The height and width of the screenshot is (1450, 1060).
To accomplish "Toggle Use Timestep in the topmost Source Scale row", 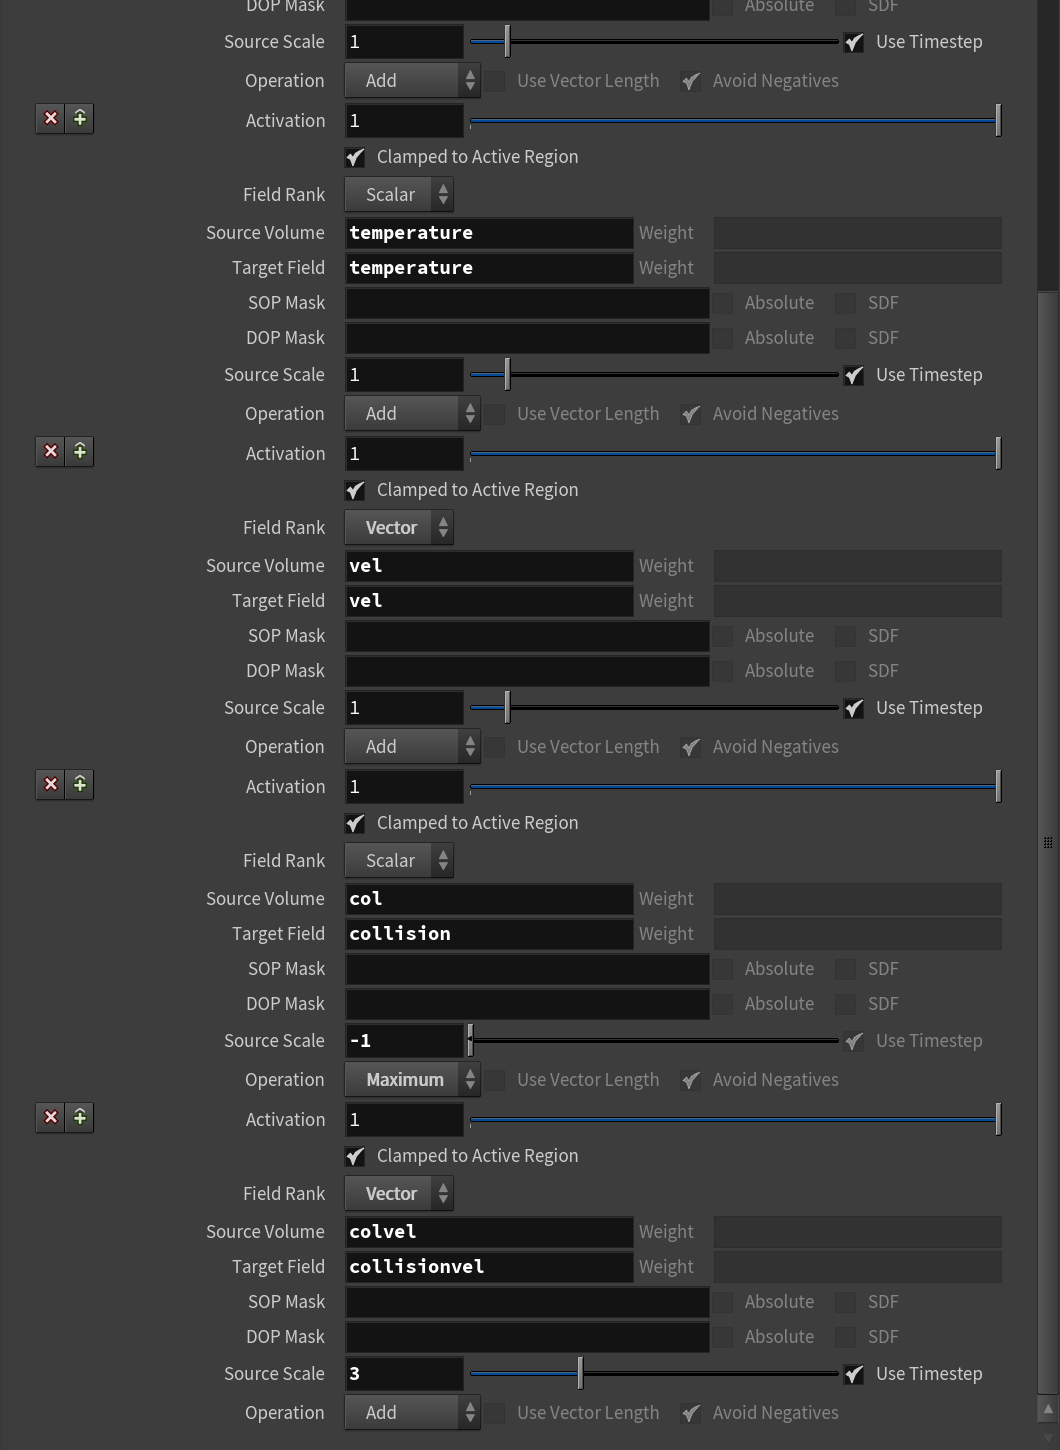I will 854,42.
